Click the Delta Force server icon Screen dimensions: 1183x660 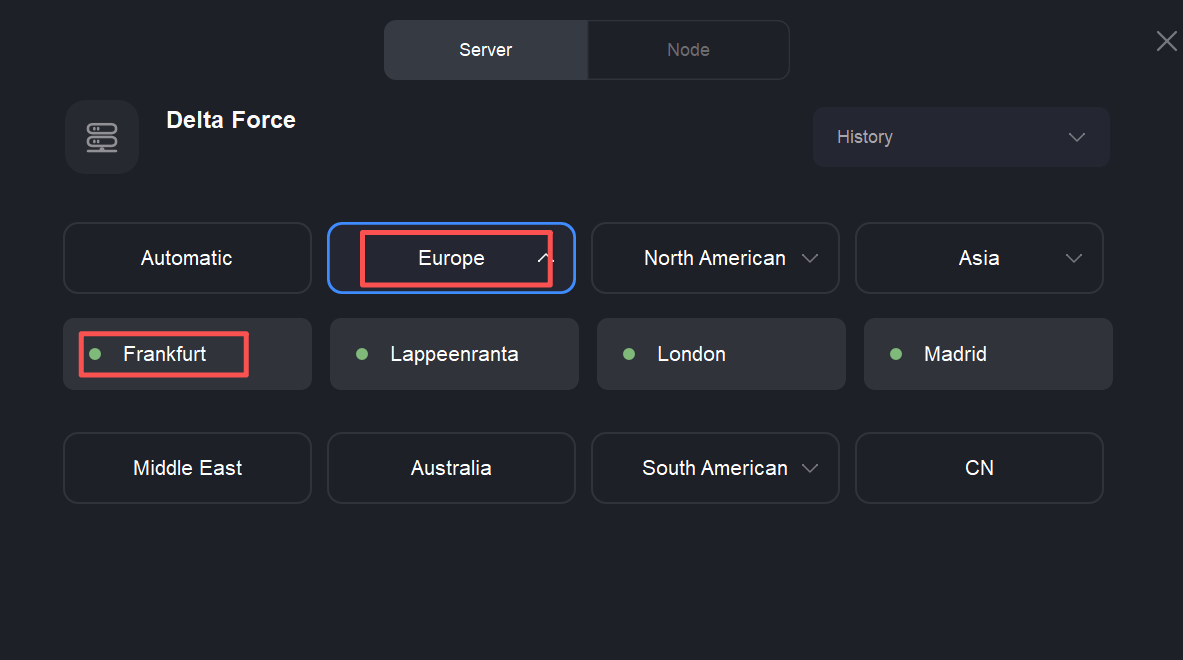[102, 137]
